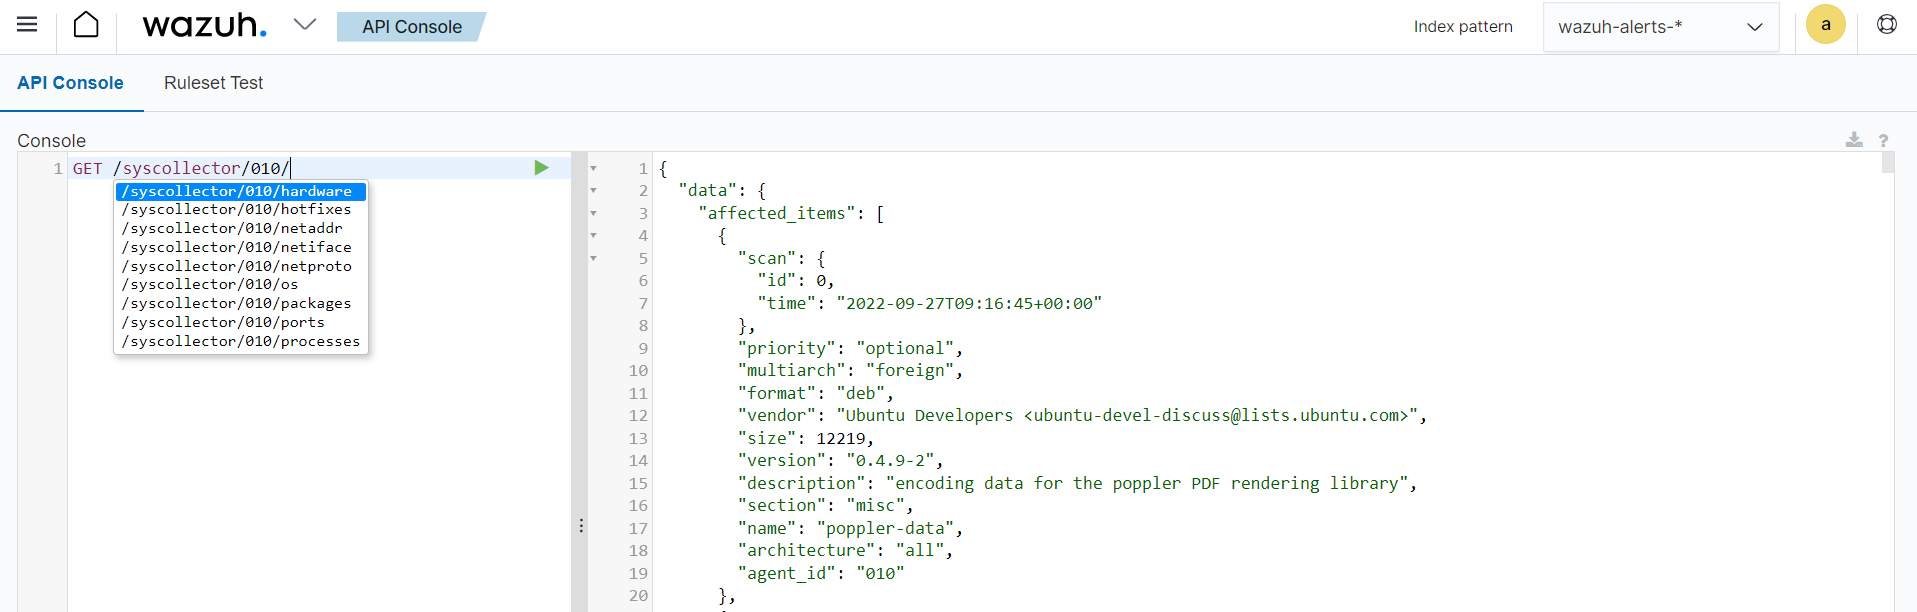The image size is (1917, 612).
Task: Open the console help question mark
Action: coord(1883,141)
